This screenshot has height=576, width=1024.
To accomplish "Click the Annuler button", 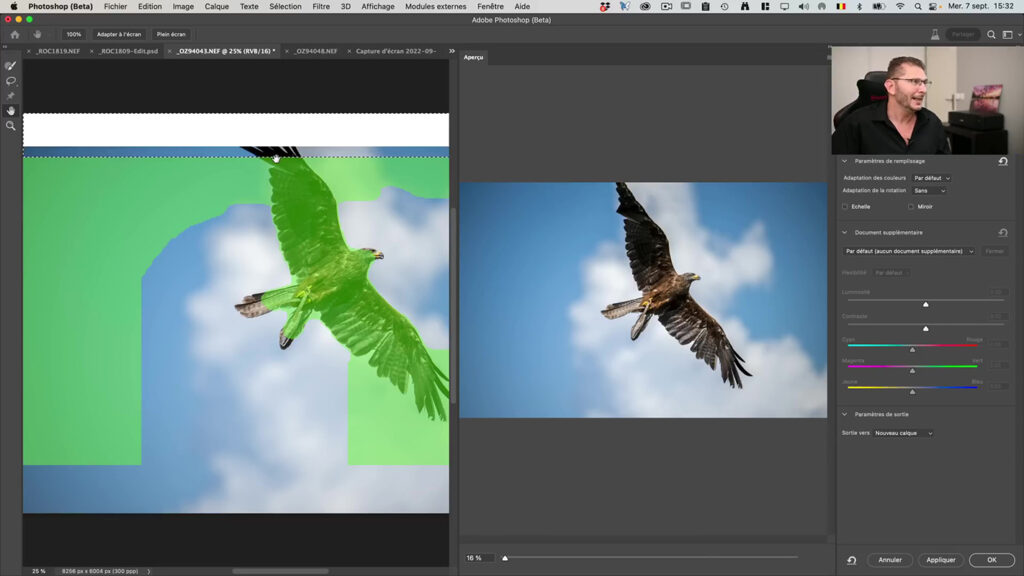I will 890,560.
